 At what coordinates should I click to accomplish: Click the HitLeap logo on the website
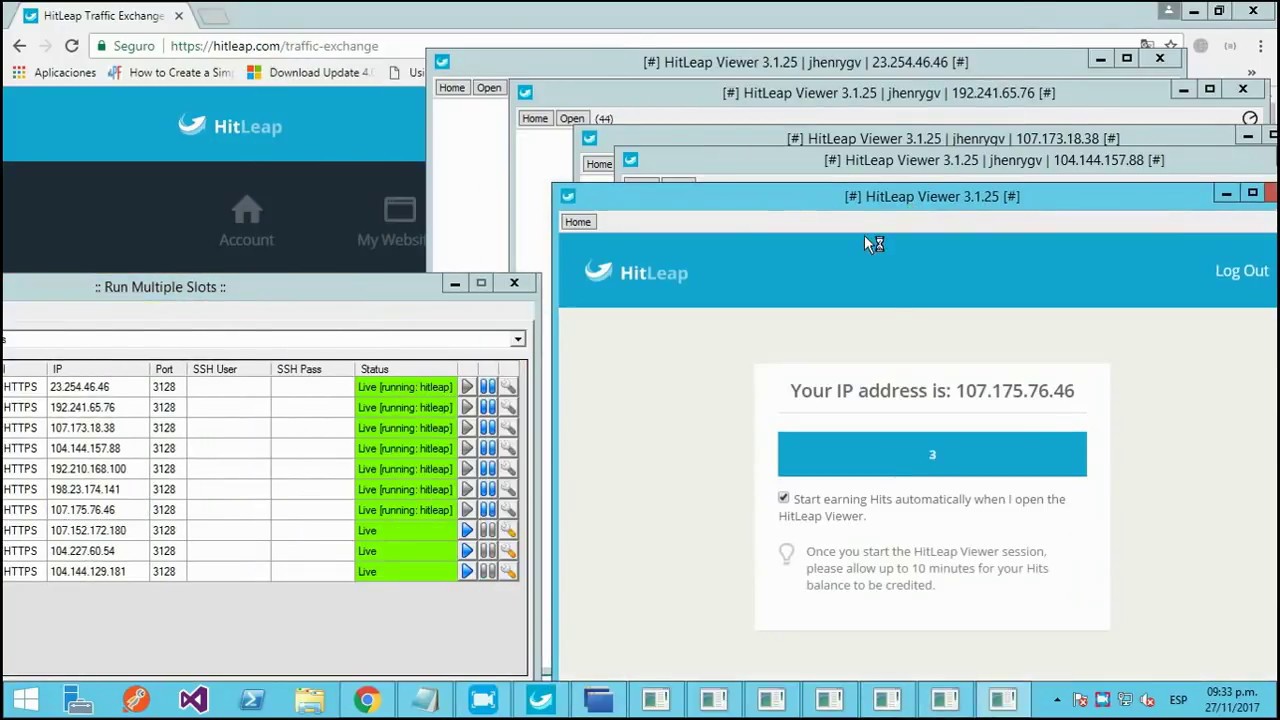click(x=230, y=126)
